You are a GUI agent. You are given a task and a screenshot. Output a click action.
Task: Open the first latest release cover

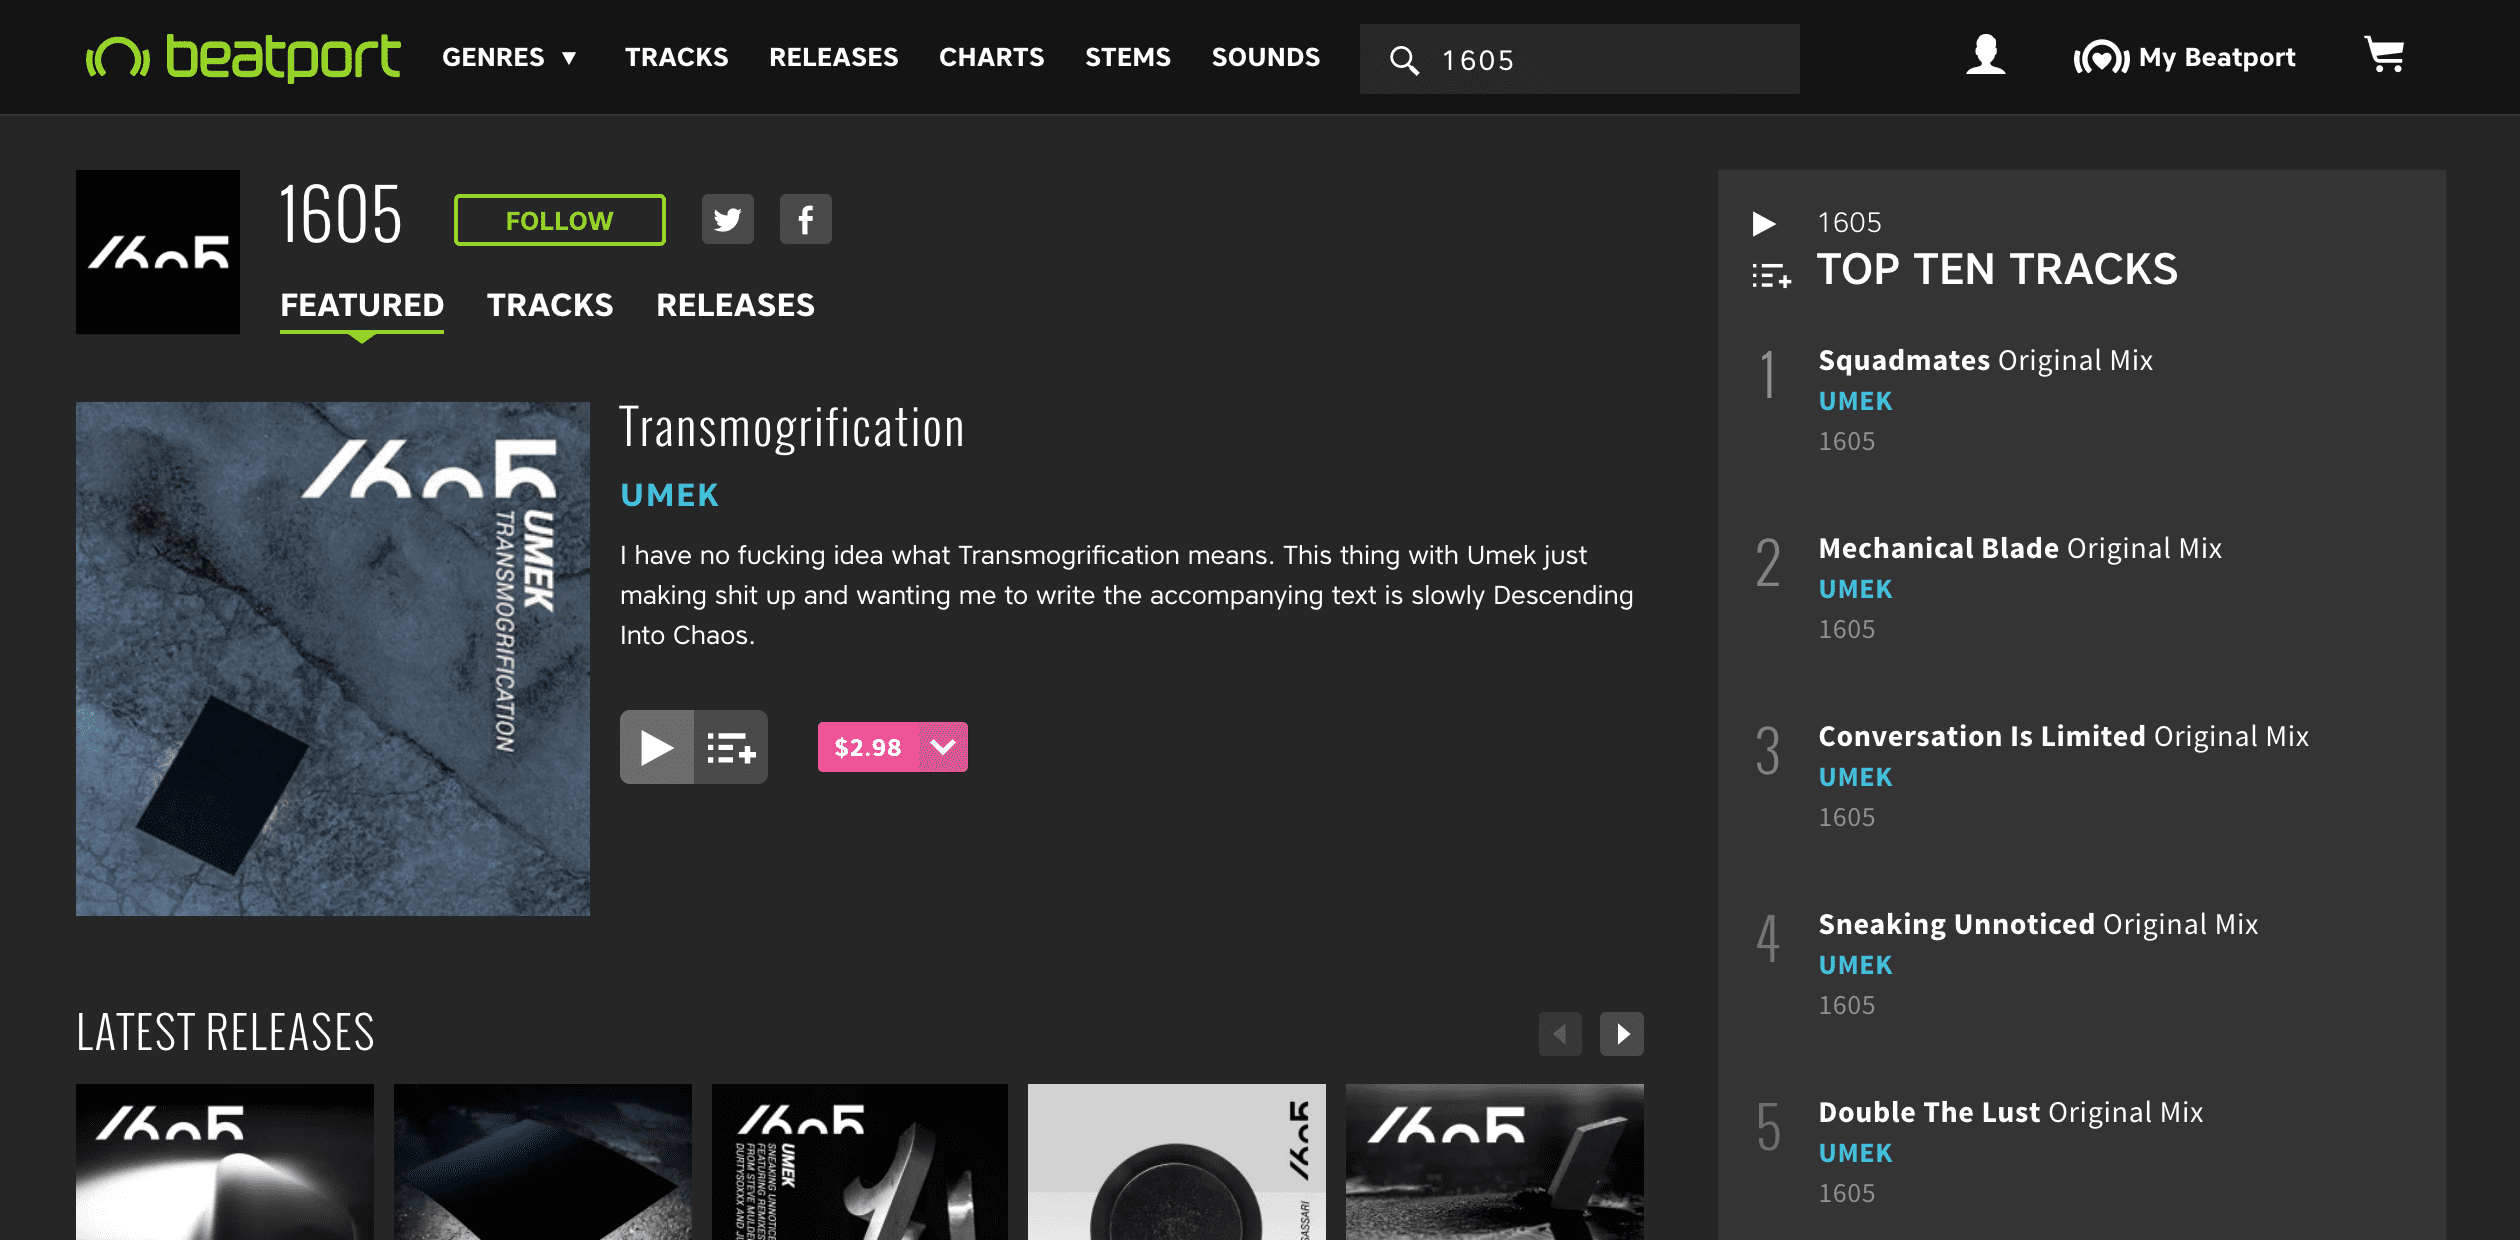[x=225, y=1162]
